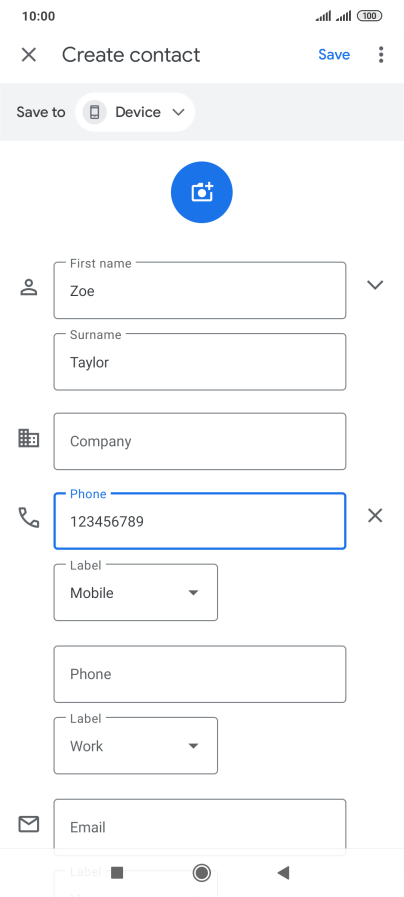Open the Work phone label dropdown
The height and width of the screenshot is (897, 404).
pyautogui.click(x=136, y=746)
